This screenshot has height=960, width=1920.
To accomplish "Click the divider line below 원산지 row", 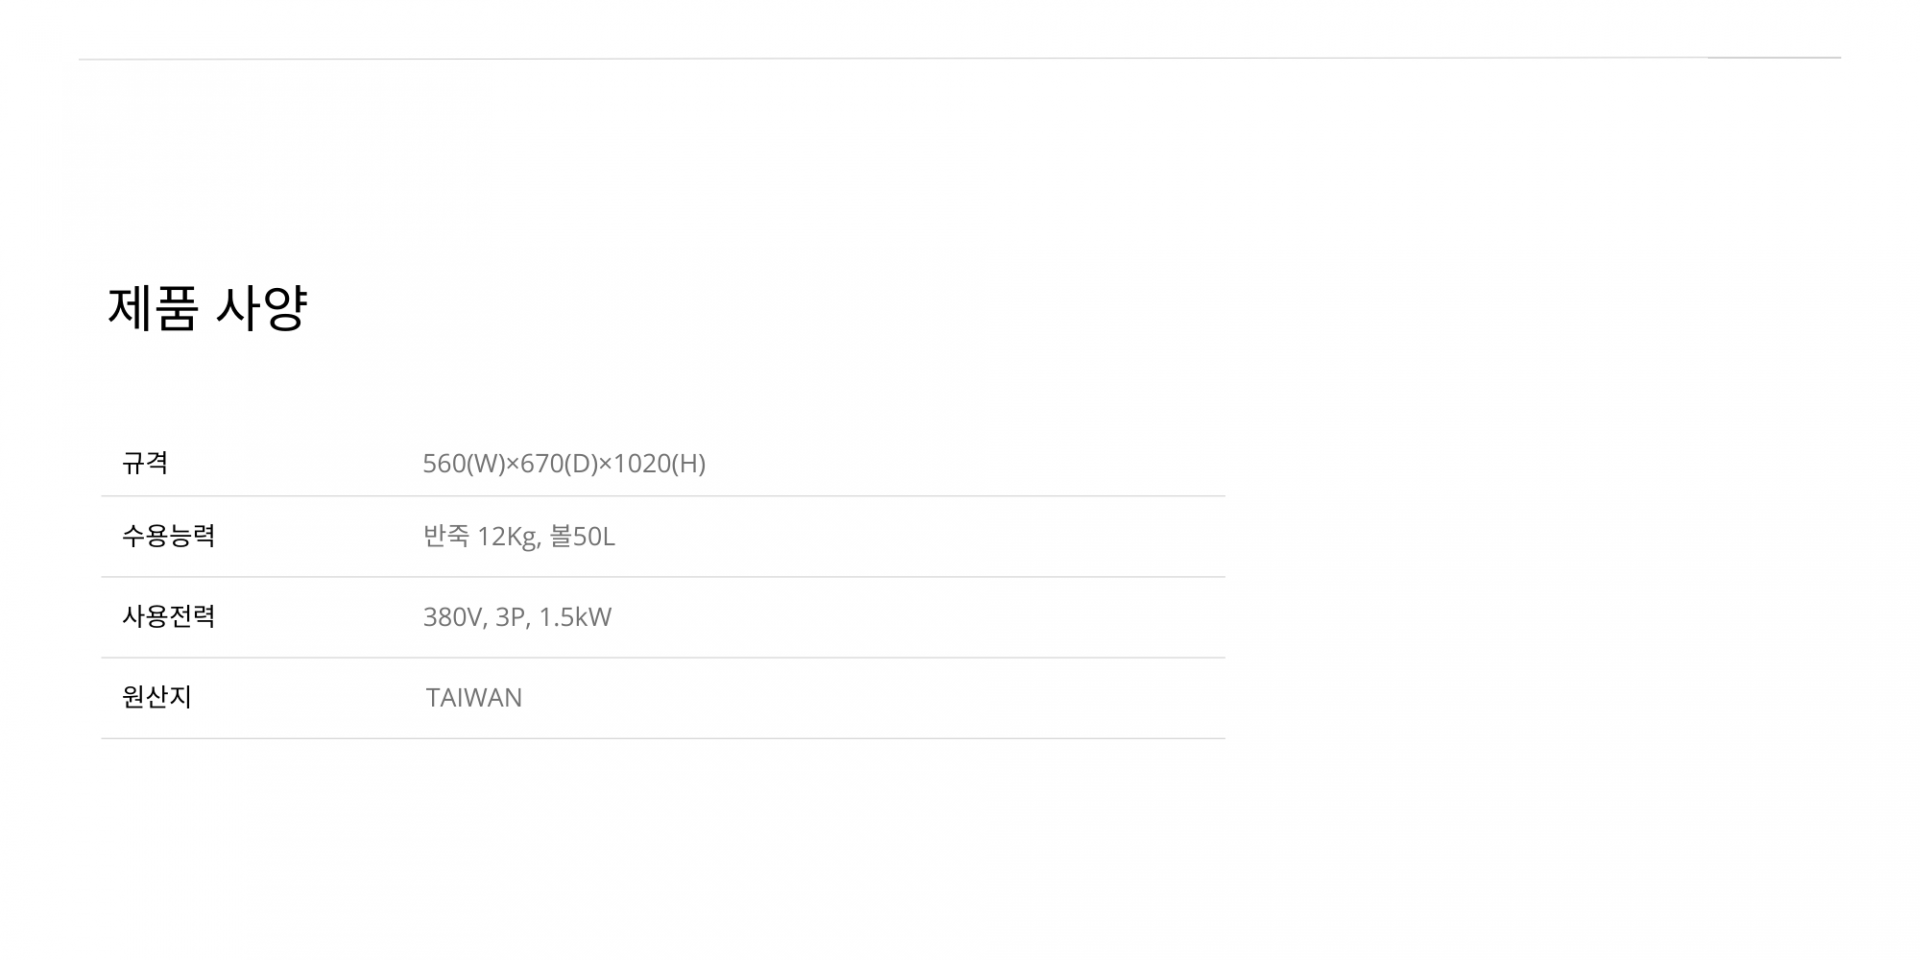I will point(663,739).
